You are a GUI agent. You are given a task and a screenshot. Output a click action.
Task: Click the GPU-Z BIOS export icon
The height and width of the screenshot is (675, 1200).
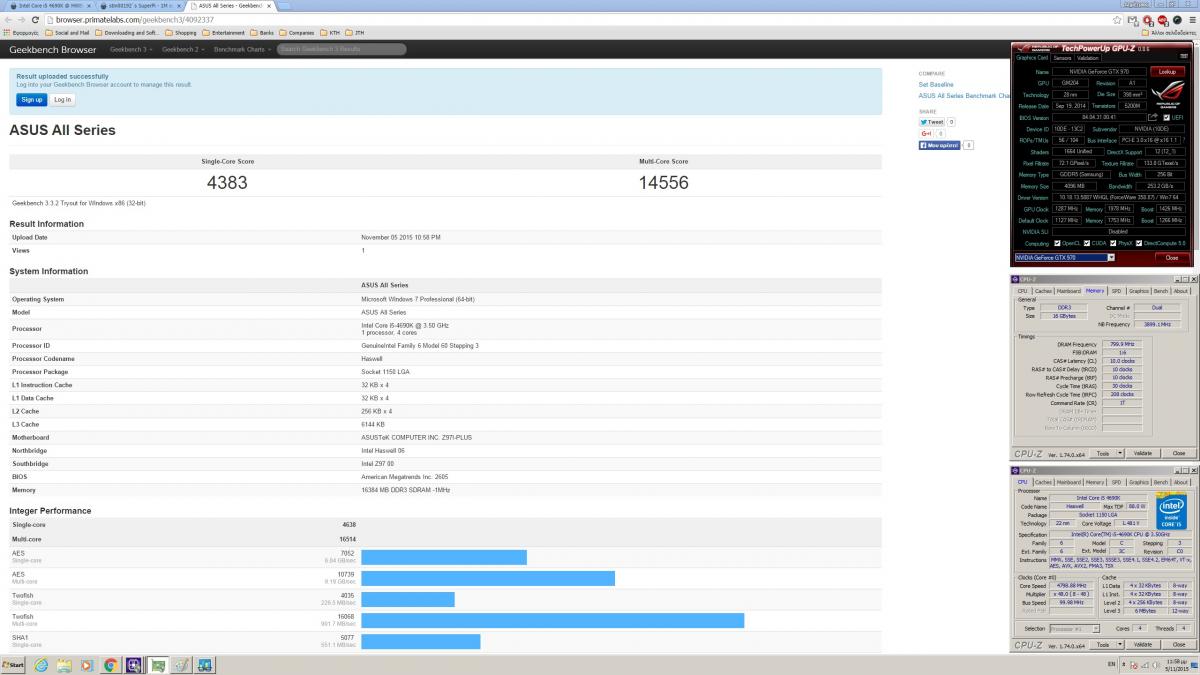(x=1152, y=117)
